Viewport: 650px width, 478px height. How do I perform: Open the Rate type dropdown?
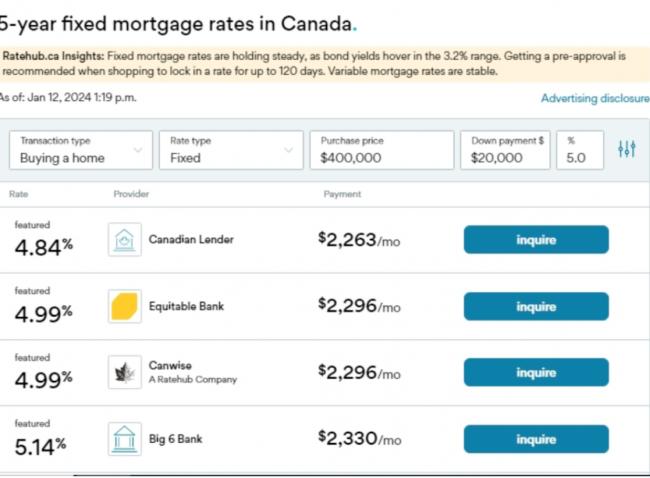(x=228, y=150)
